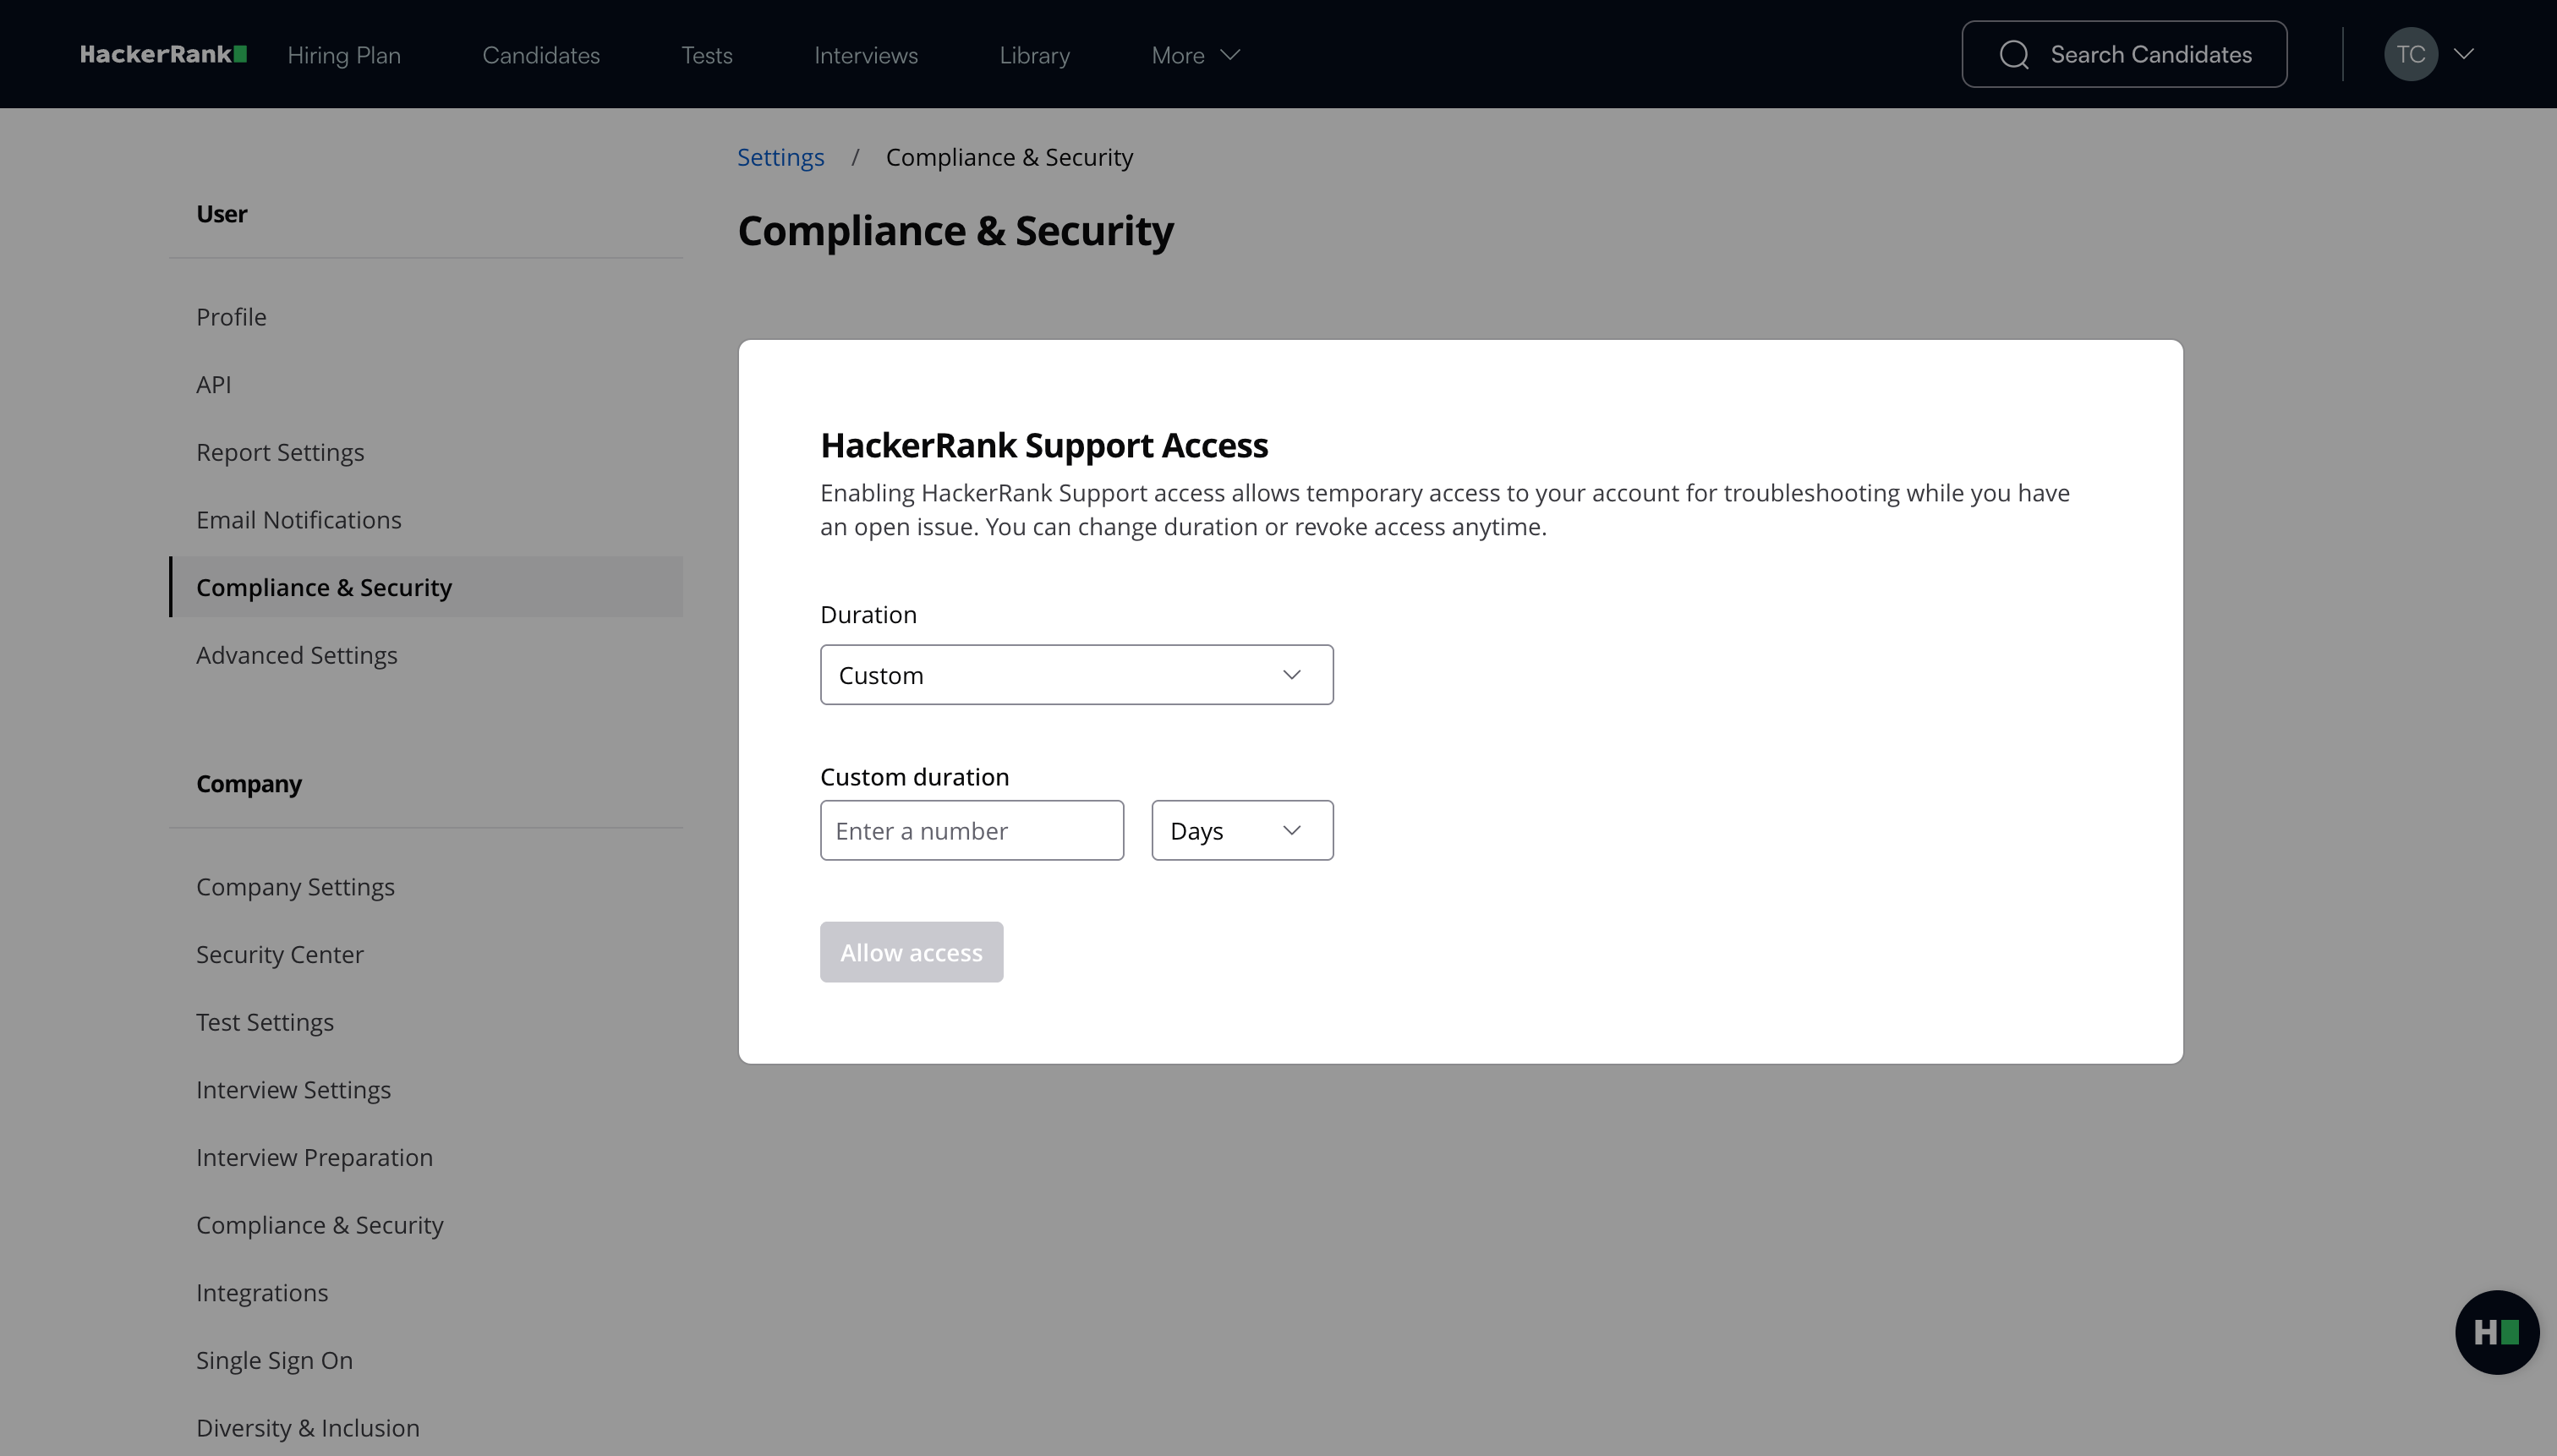Image resolution: width=2557 pixels, height=1456 pixels.
Task: Open API settings
Action: pyautogui.click(x=213, y=384)
